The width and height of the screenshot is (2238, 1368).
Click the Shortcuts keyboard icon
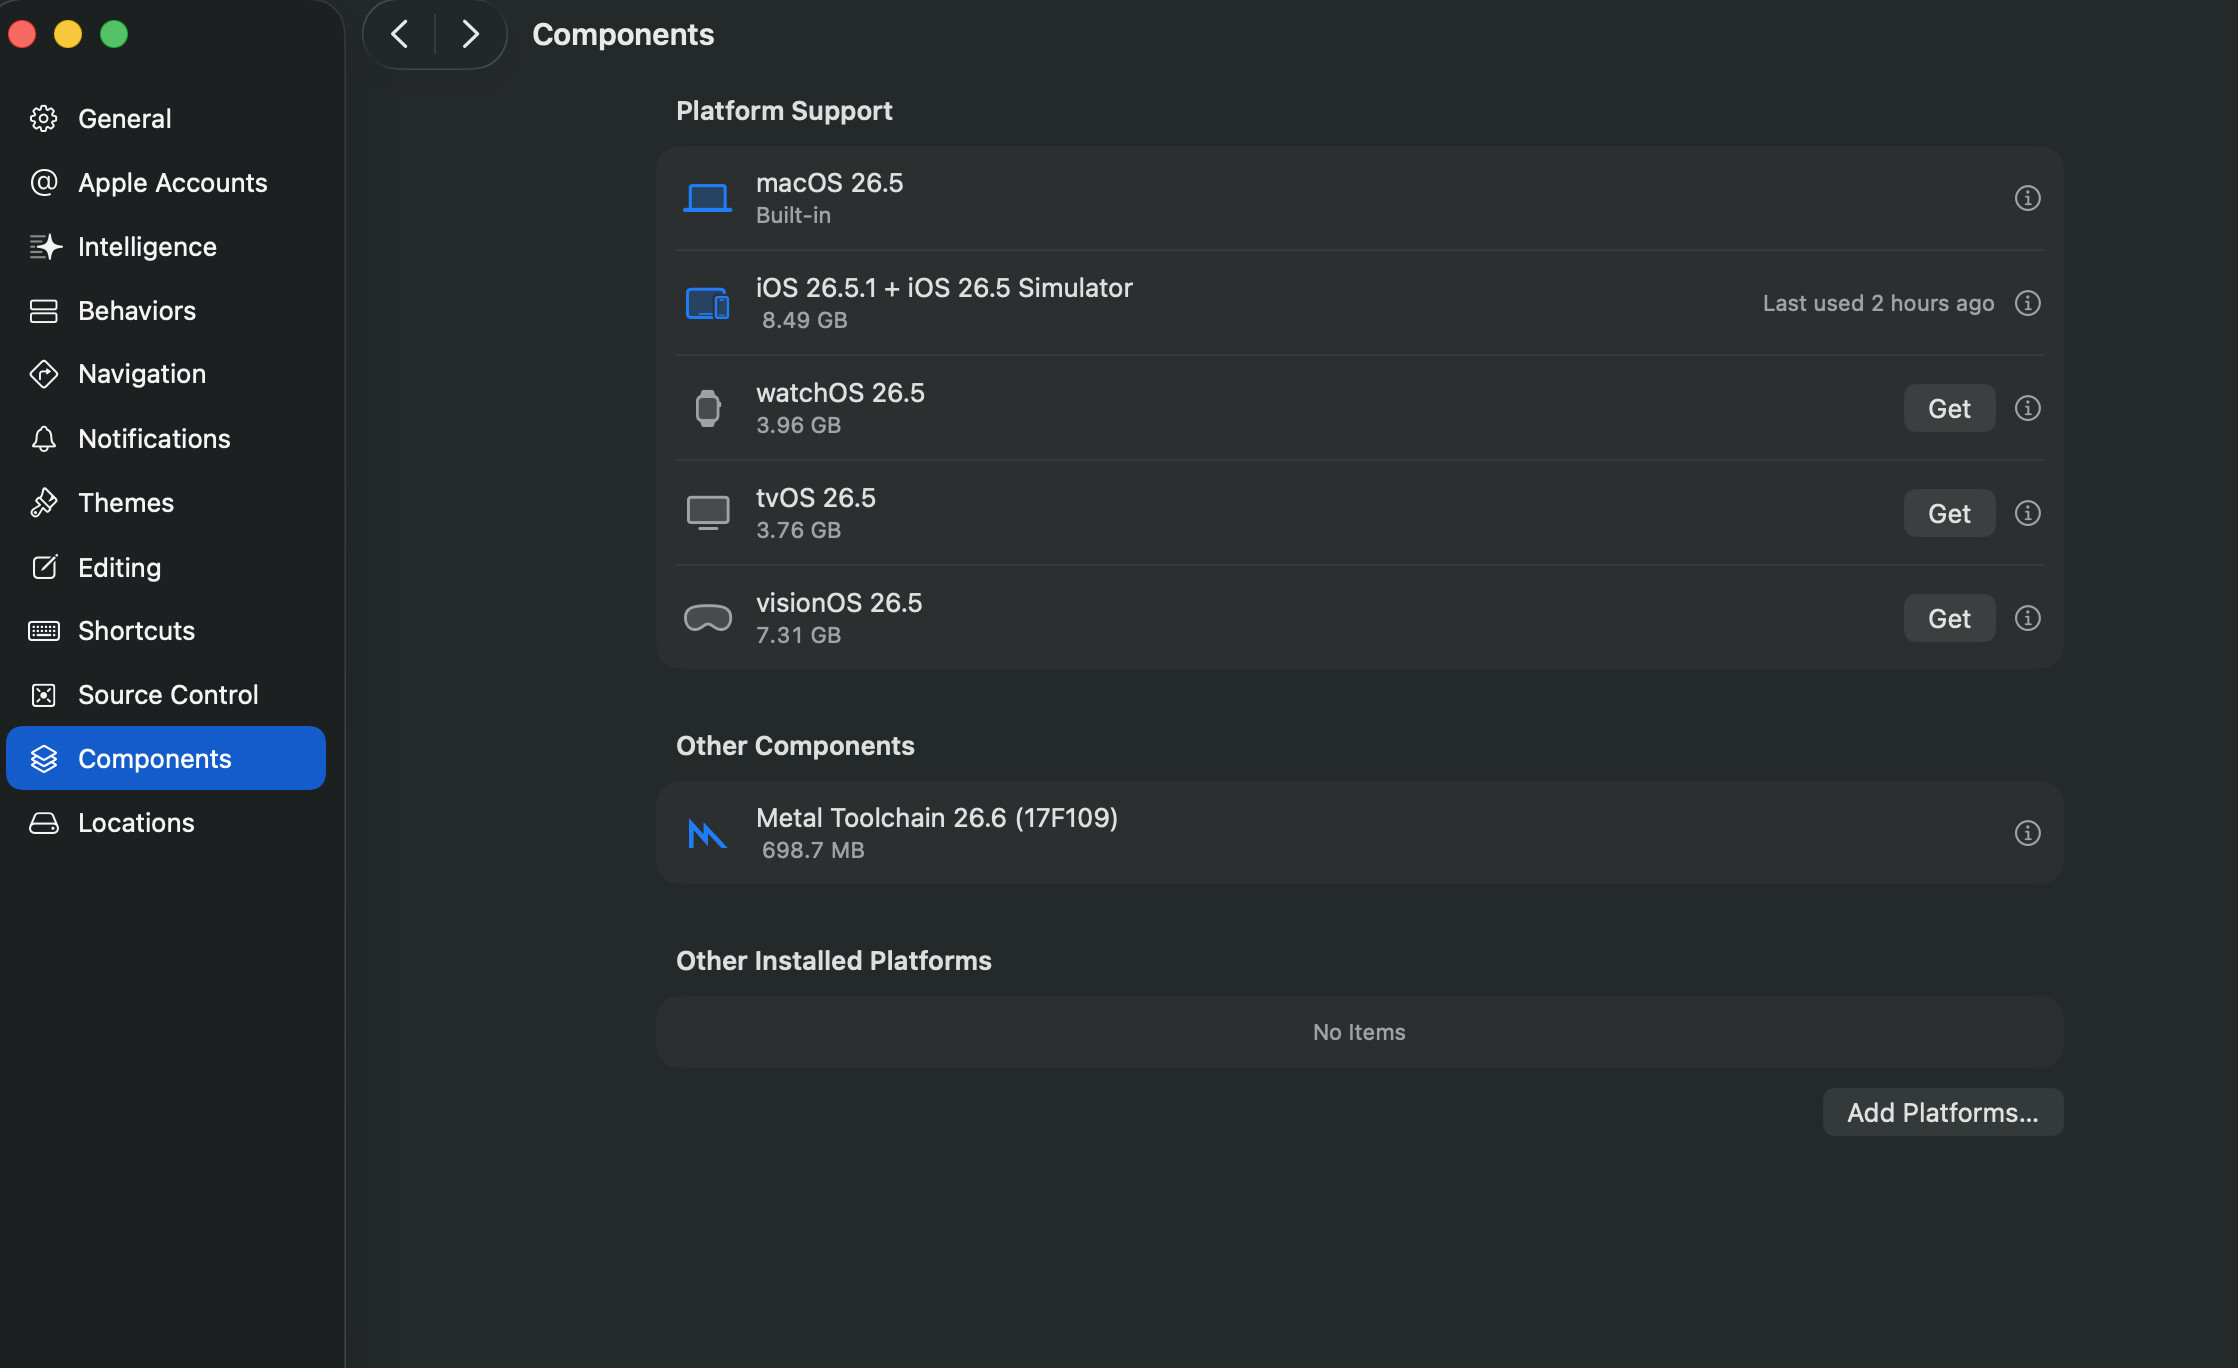point(44,630)
